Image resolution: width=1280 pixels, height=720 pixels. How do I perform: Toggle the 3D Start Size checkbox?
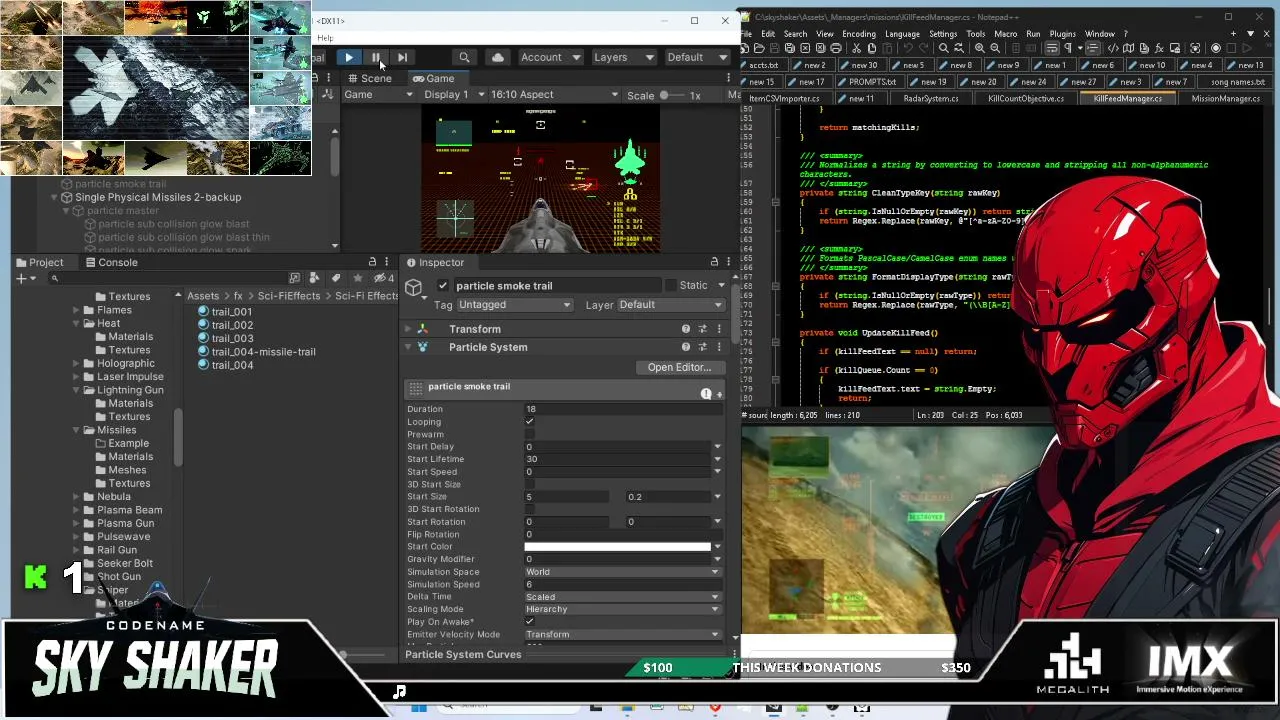pyautogui.click(x=529, y=484)
